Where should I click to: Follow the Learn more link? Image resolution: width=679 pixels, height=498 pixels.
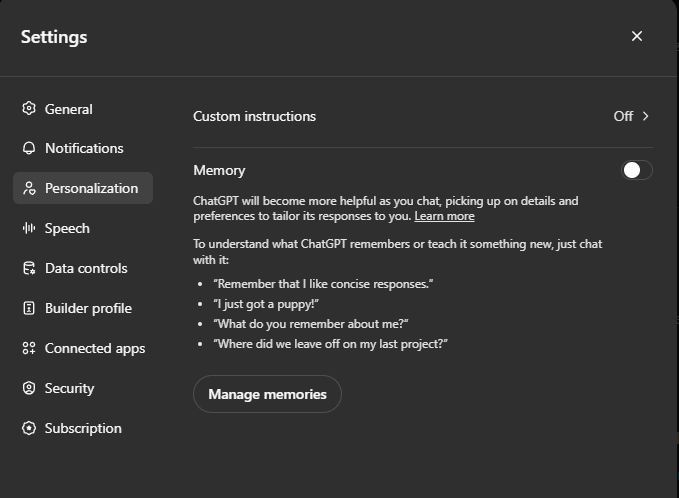(444, 216)
